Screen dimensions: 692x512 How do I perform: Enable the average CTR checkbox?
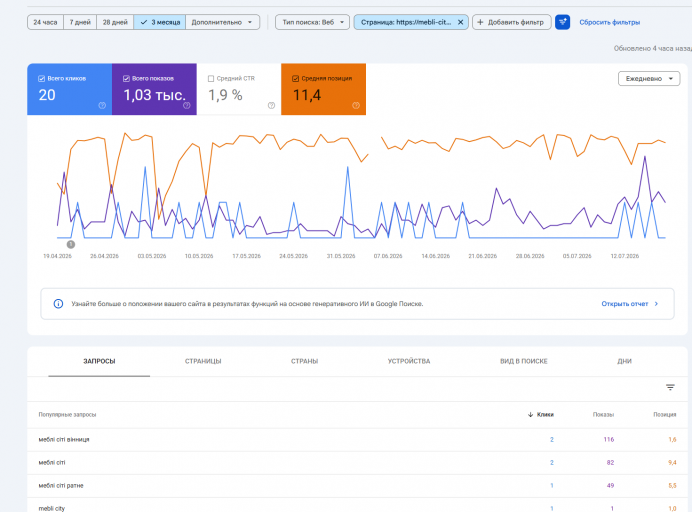coord(211,79)
